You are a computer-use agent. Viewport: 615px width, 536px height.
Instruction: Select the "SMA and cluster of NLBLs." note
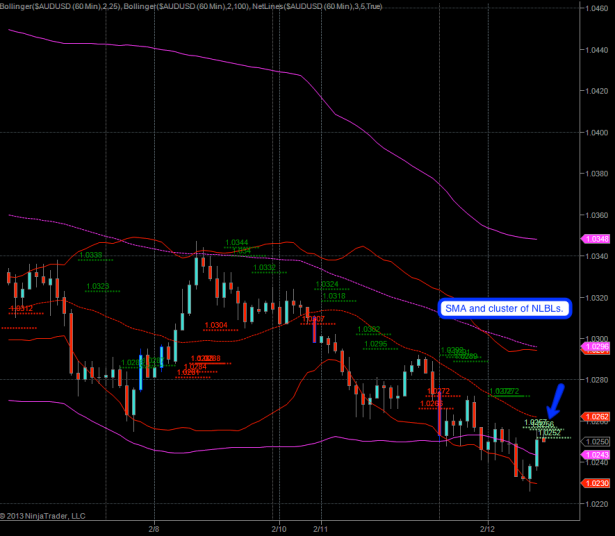point(503,309)
